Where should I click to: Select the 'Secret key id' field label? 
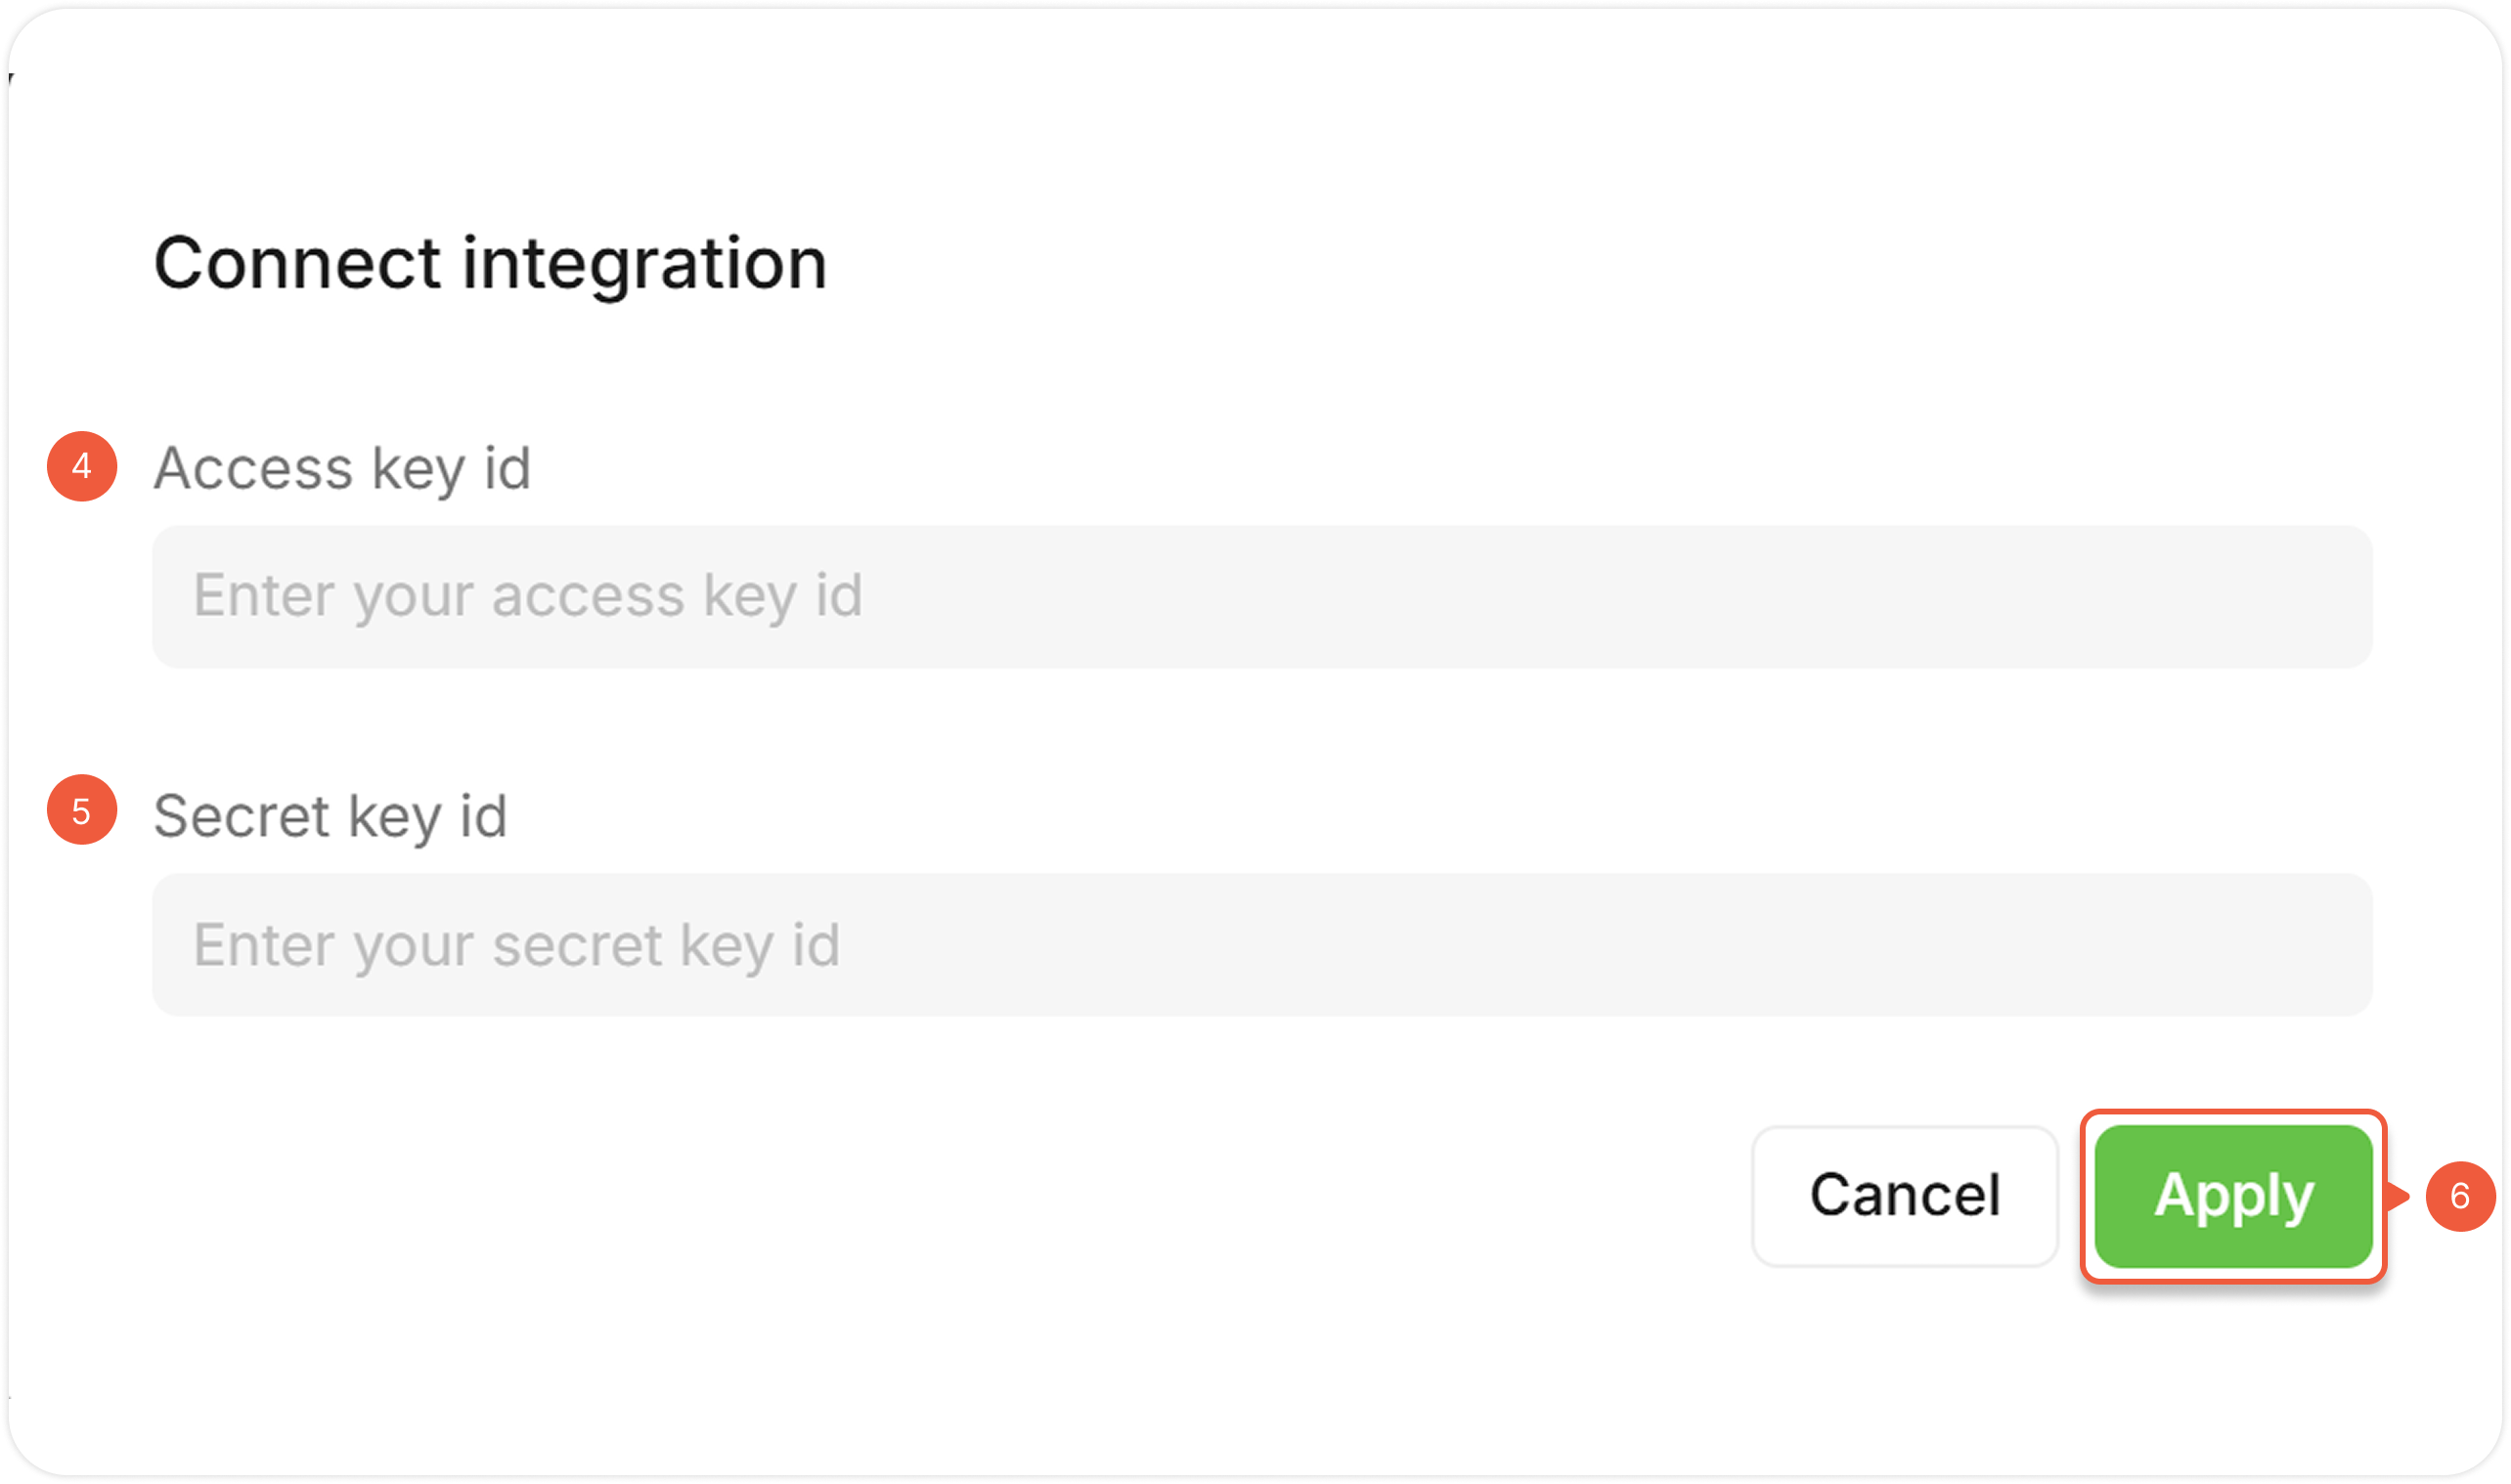(x=330, y=816)
